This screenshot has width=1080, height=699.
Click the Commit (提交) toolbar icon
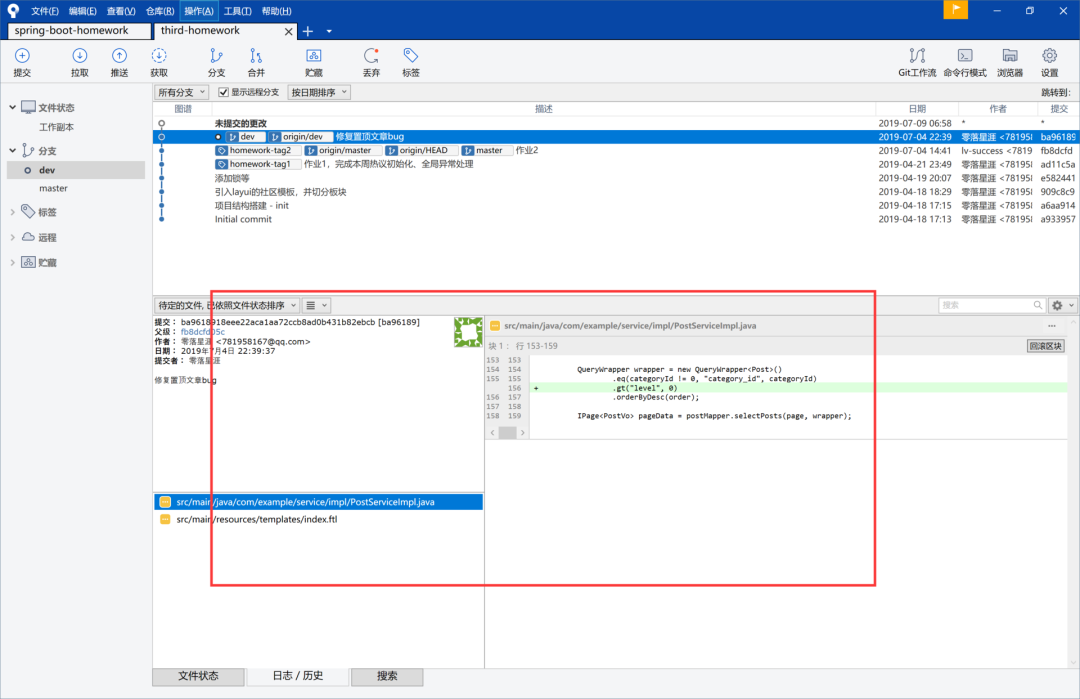click(22, 62)
